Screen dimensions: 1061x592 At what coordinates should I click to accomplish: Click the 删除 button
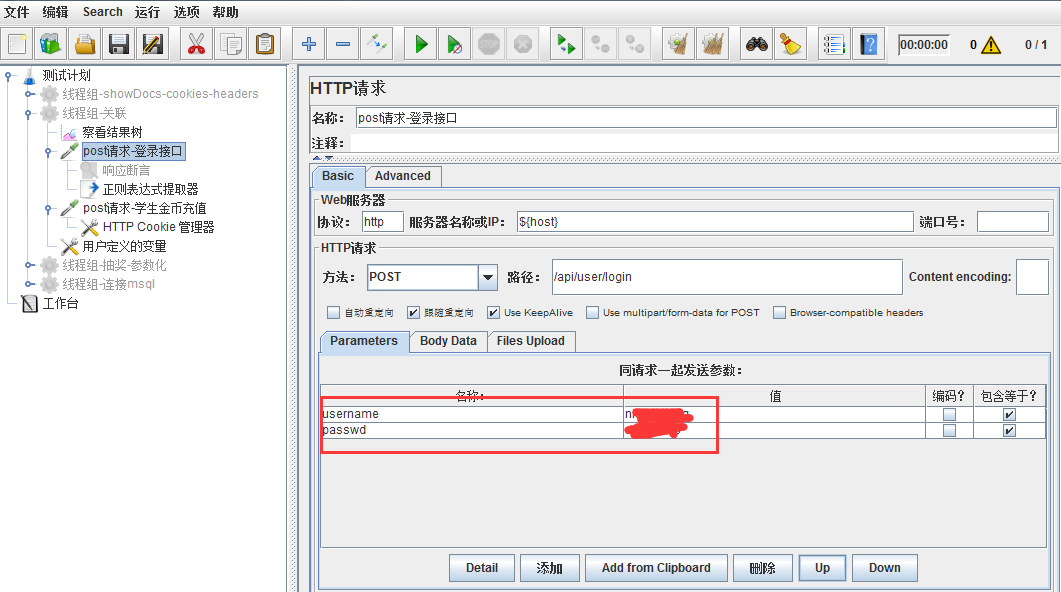(x=763, y=568)
